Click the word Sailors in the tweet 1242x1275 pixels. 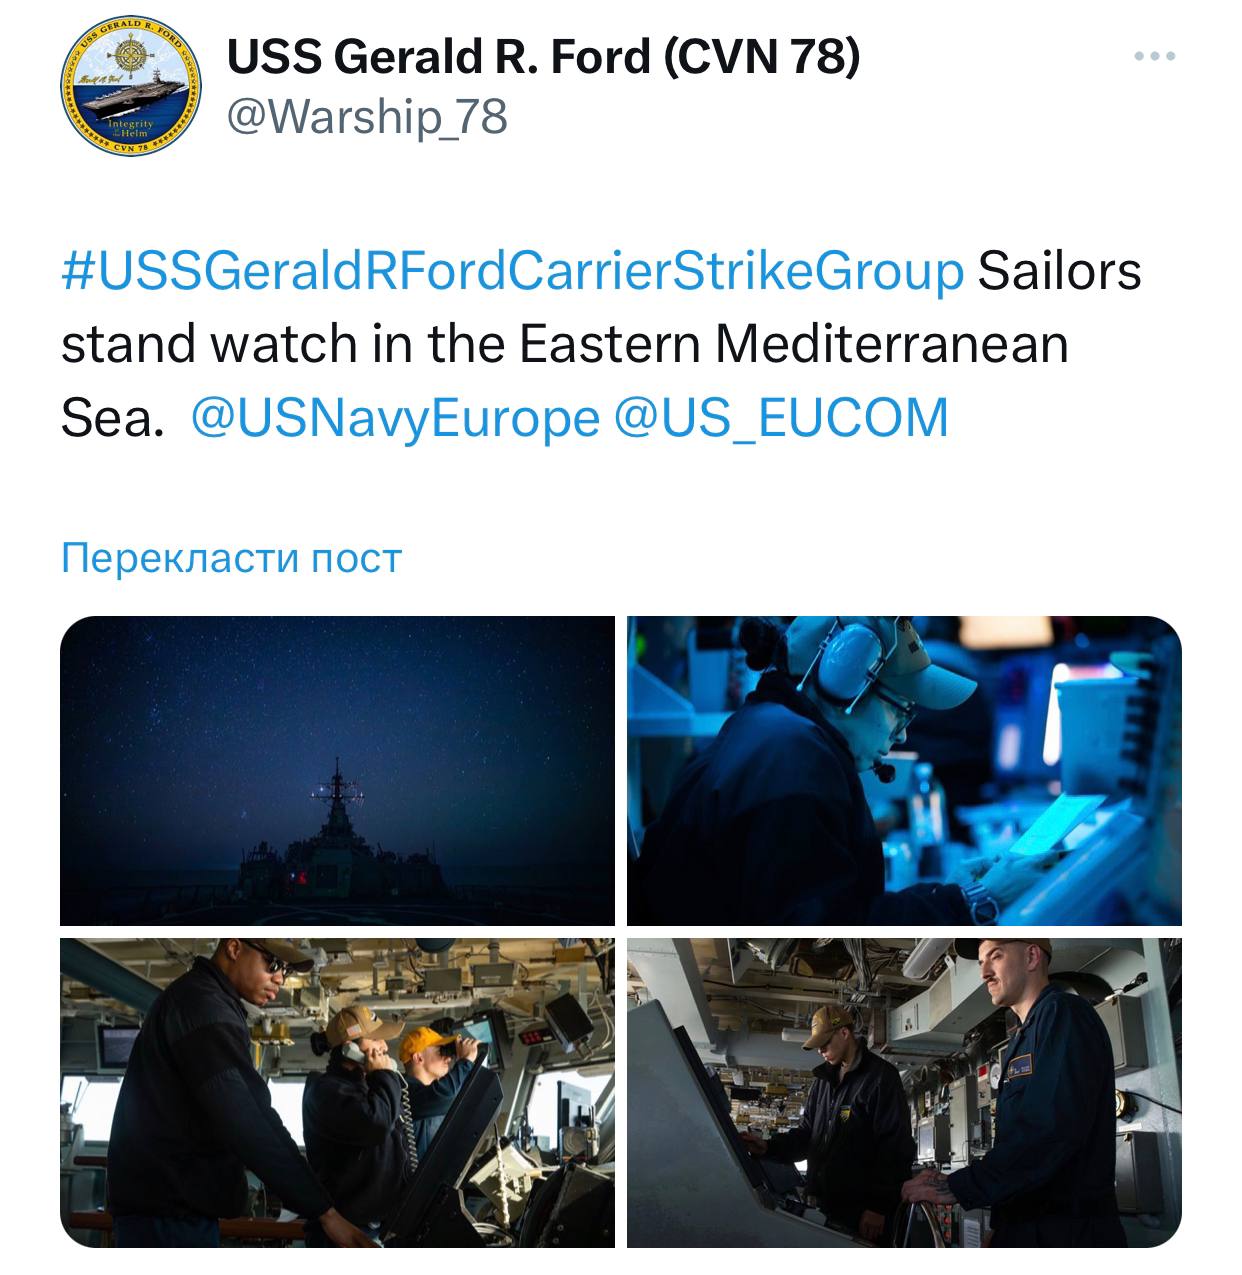point(1059,272)
